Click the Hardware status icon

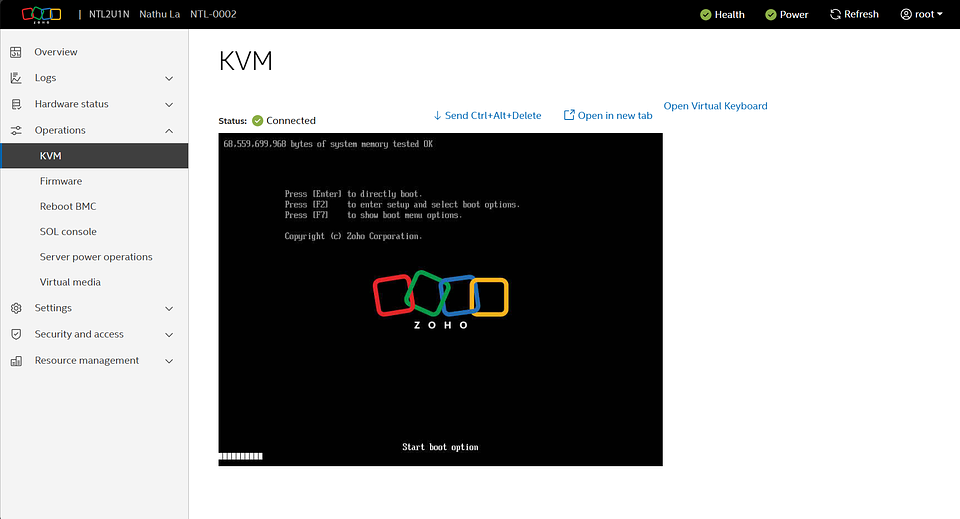pyautogui.click(x=16, y=105)
